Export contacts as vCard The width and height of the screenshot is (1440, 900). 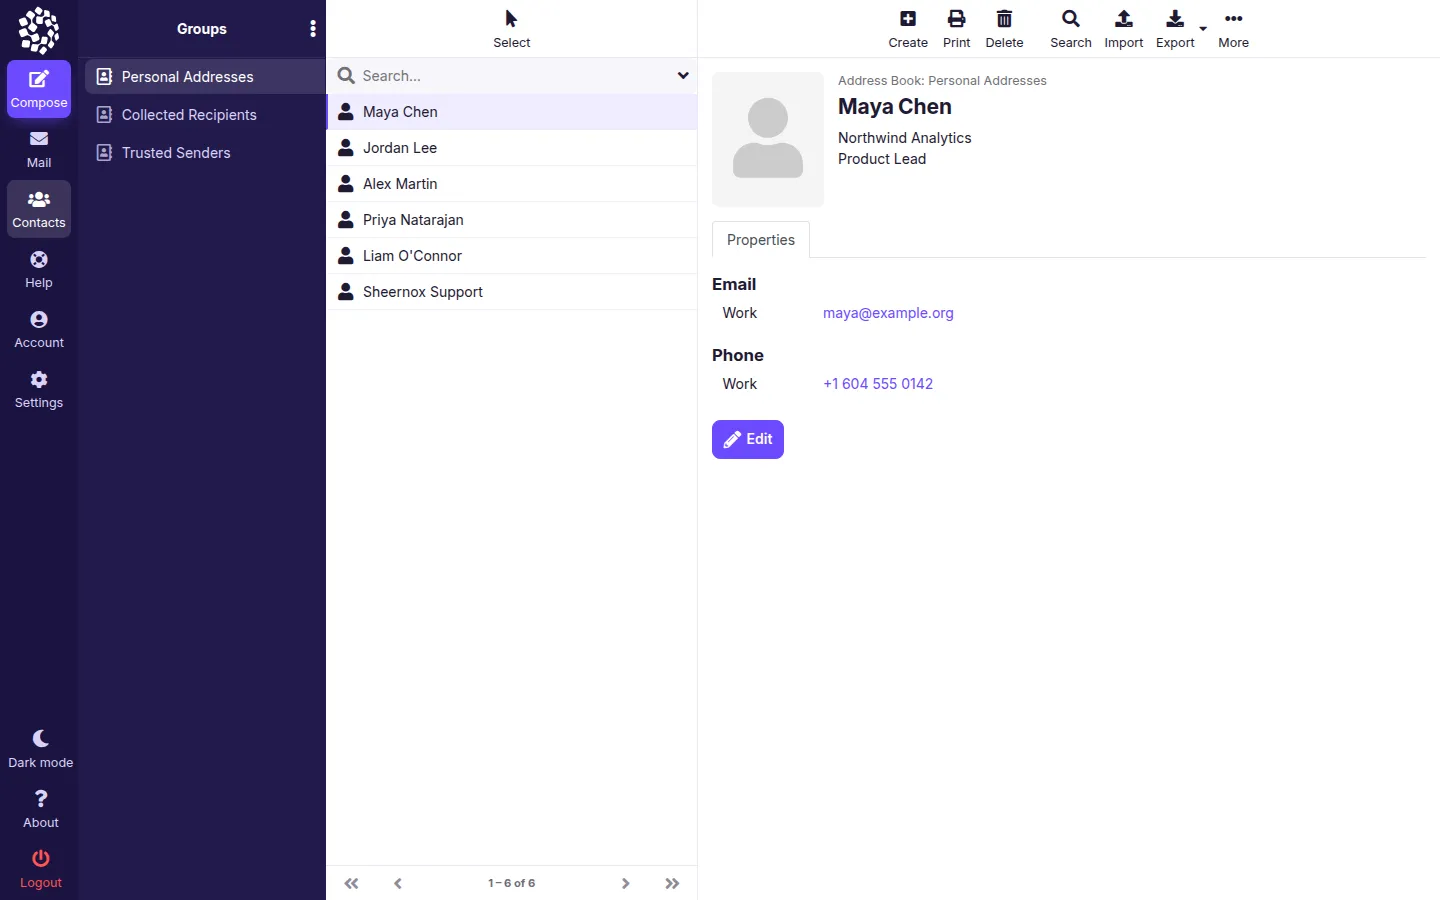pos(1175,29)
